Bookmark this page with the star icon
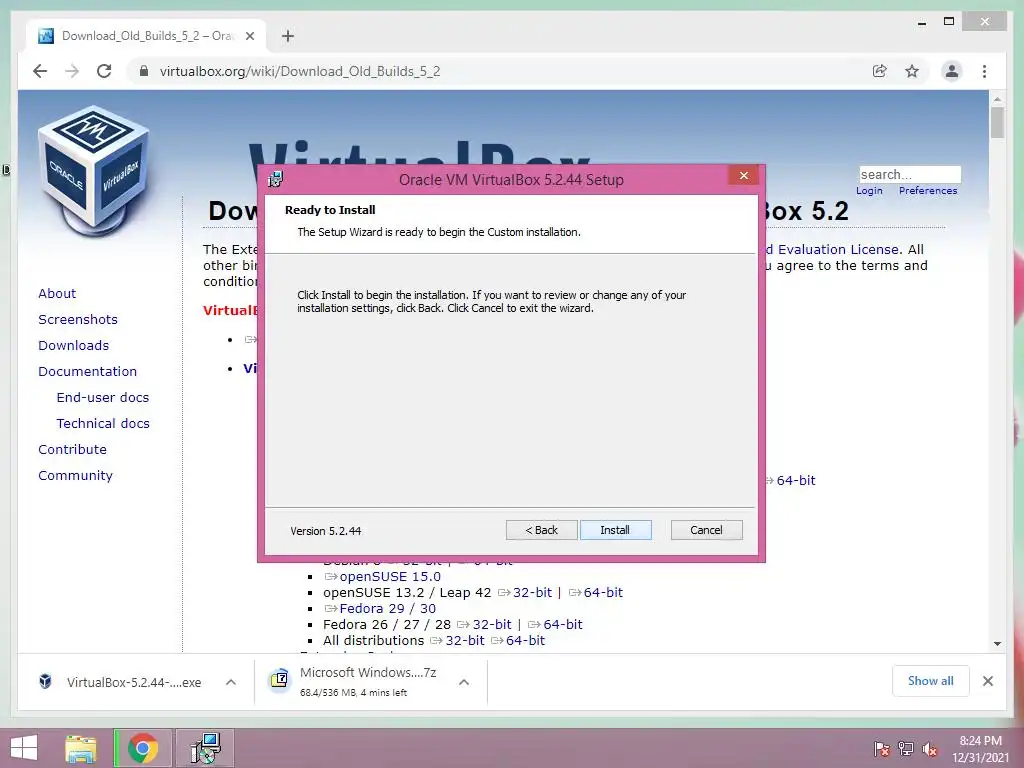The image size is (1024, 768). click(912, 71)
